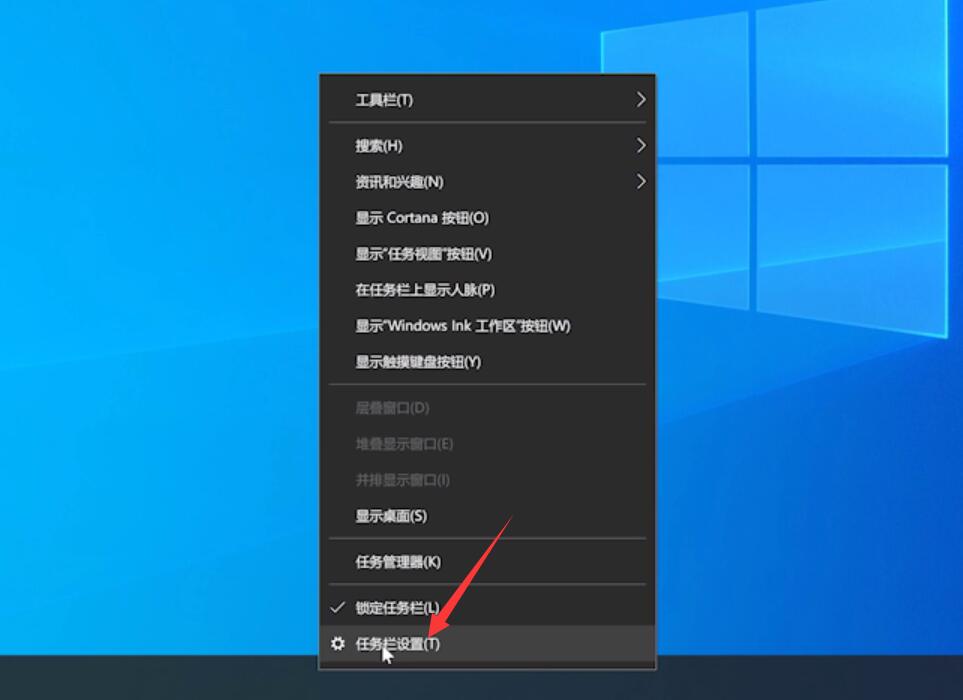Expand the 工具栏(T) submenu arrow
The height and width of the screenshot is (700, 963).
641,99
